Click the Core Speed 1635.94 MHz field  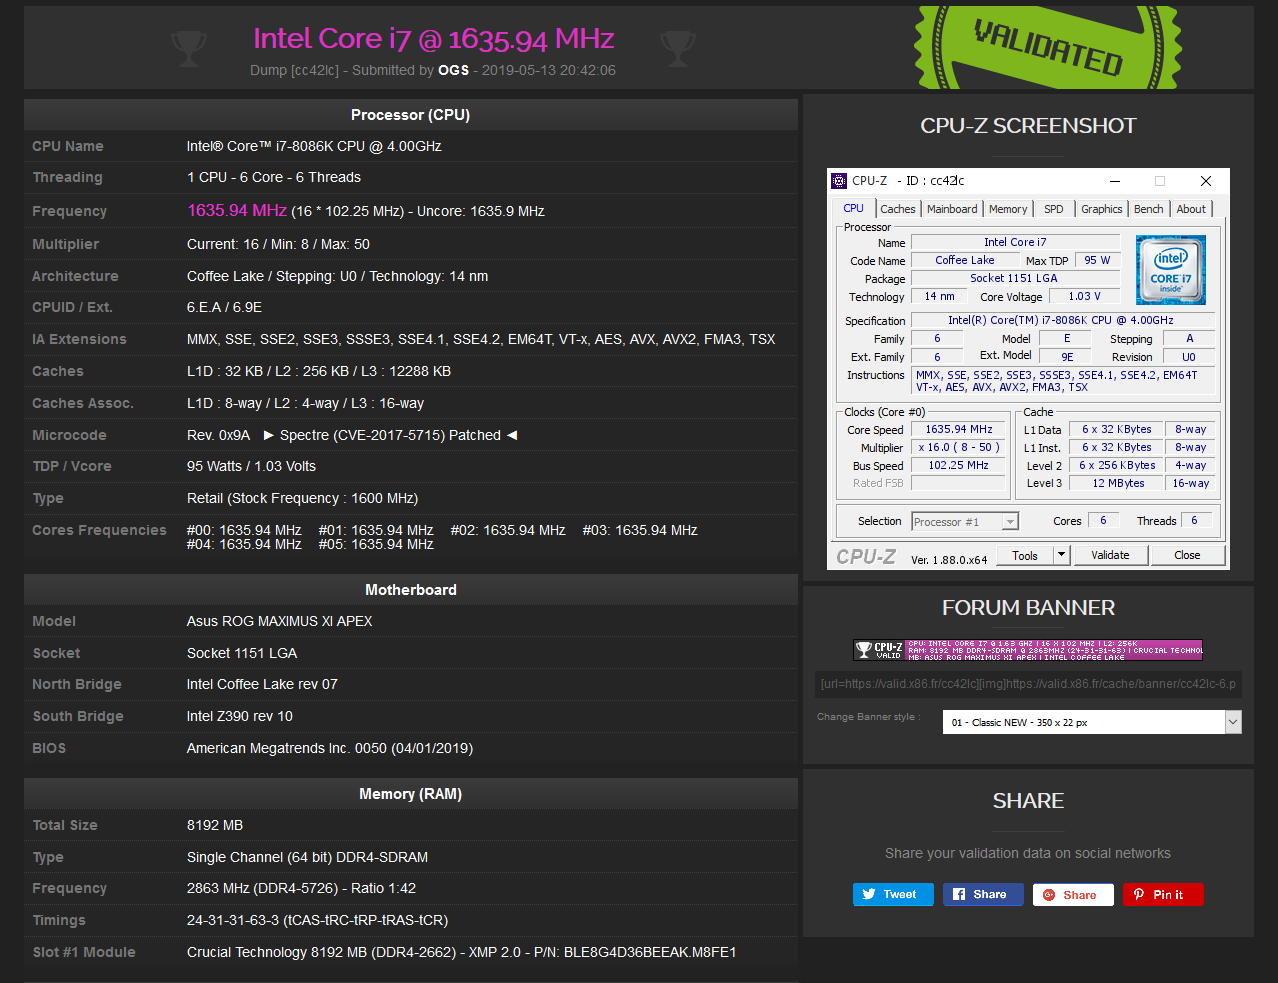[958, 429]
